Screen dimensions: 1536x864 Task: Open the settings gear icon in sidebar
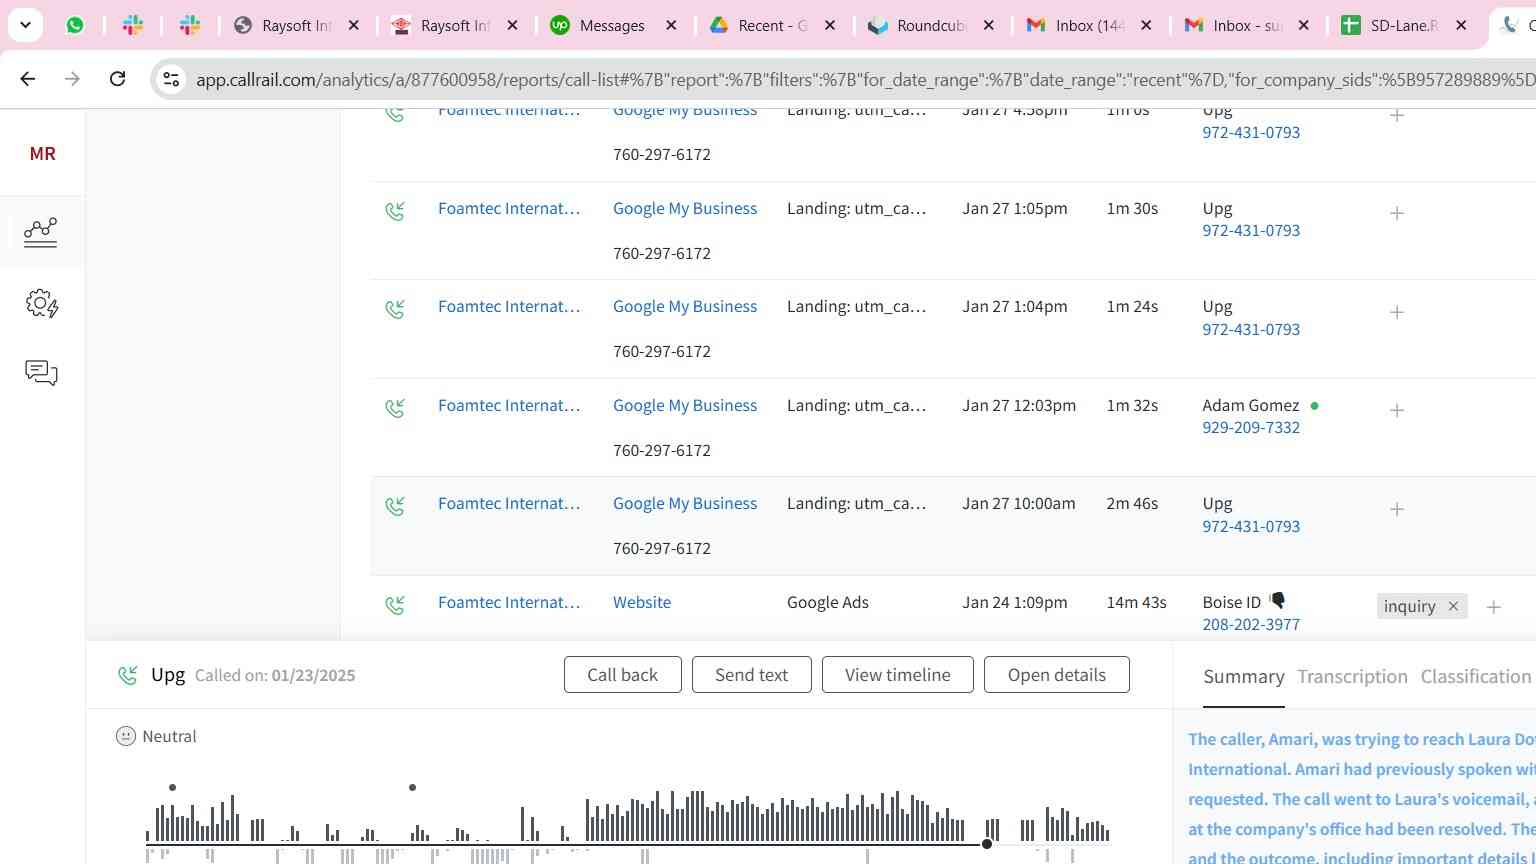tap(42, 303)
